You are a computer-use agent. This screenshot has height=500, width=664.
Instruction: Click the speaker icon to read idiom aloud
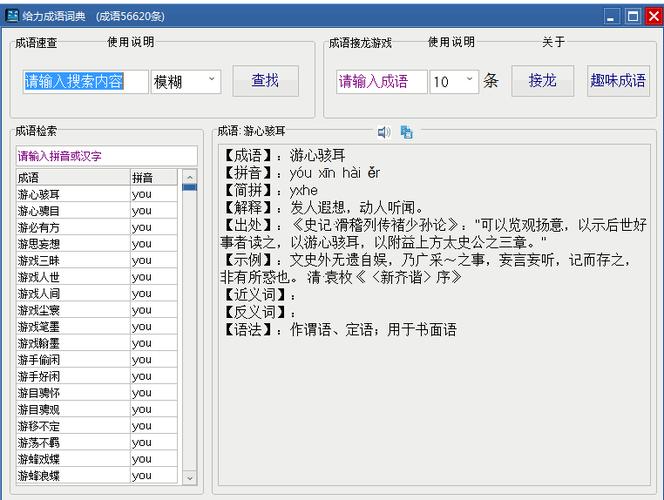click(383, 132)
